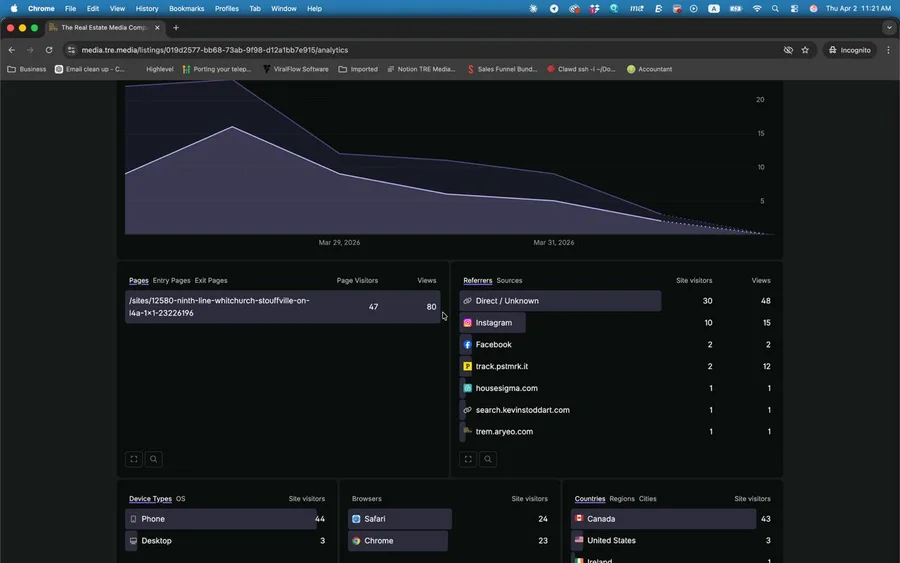Click the United States country row
The width and height of the screenshot is (900, 563).
(672, 541)
